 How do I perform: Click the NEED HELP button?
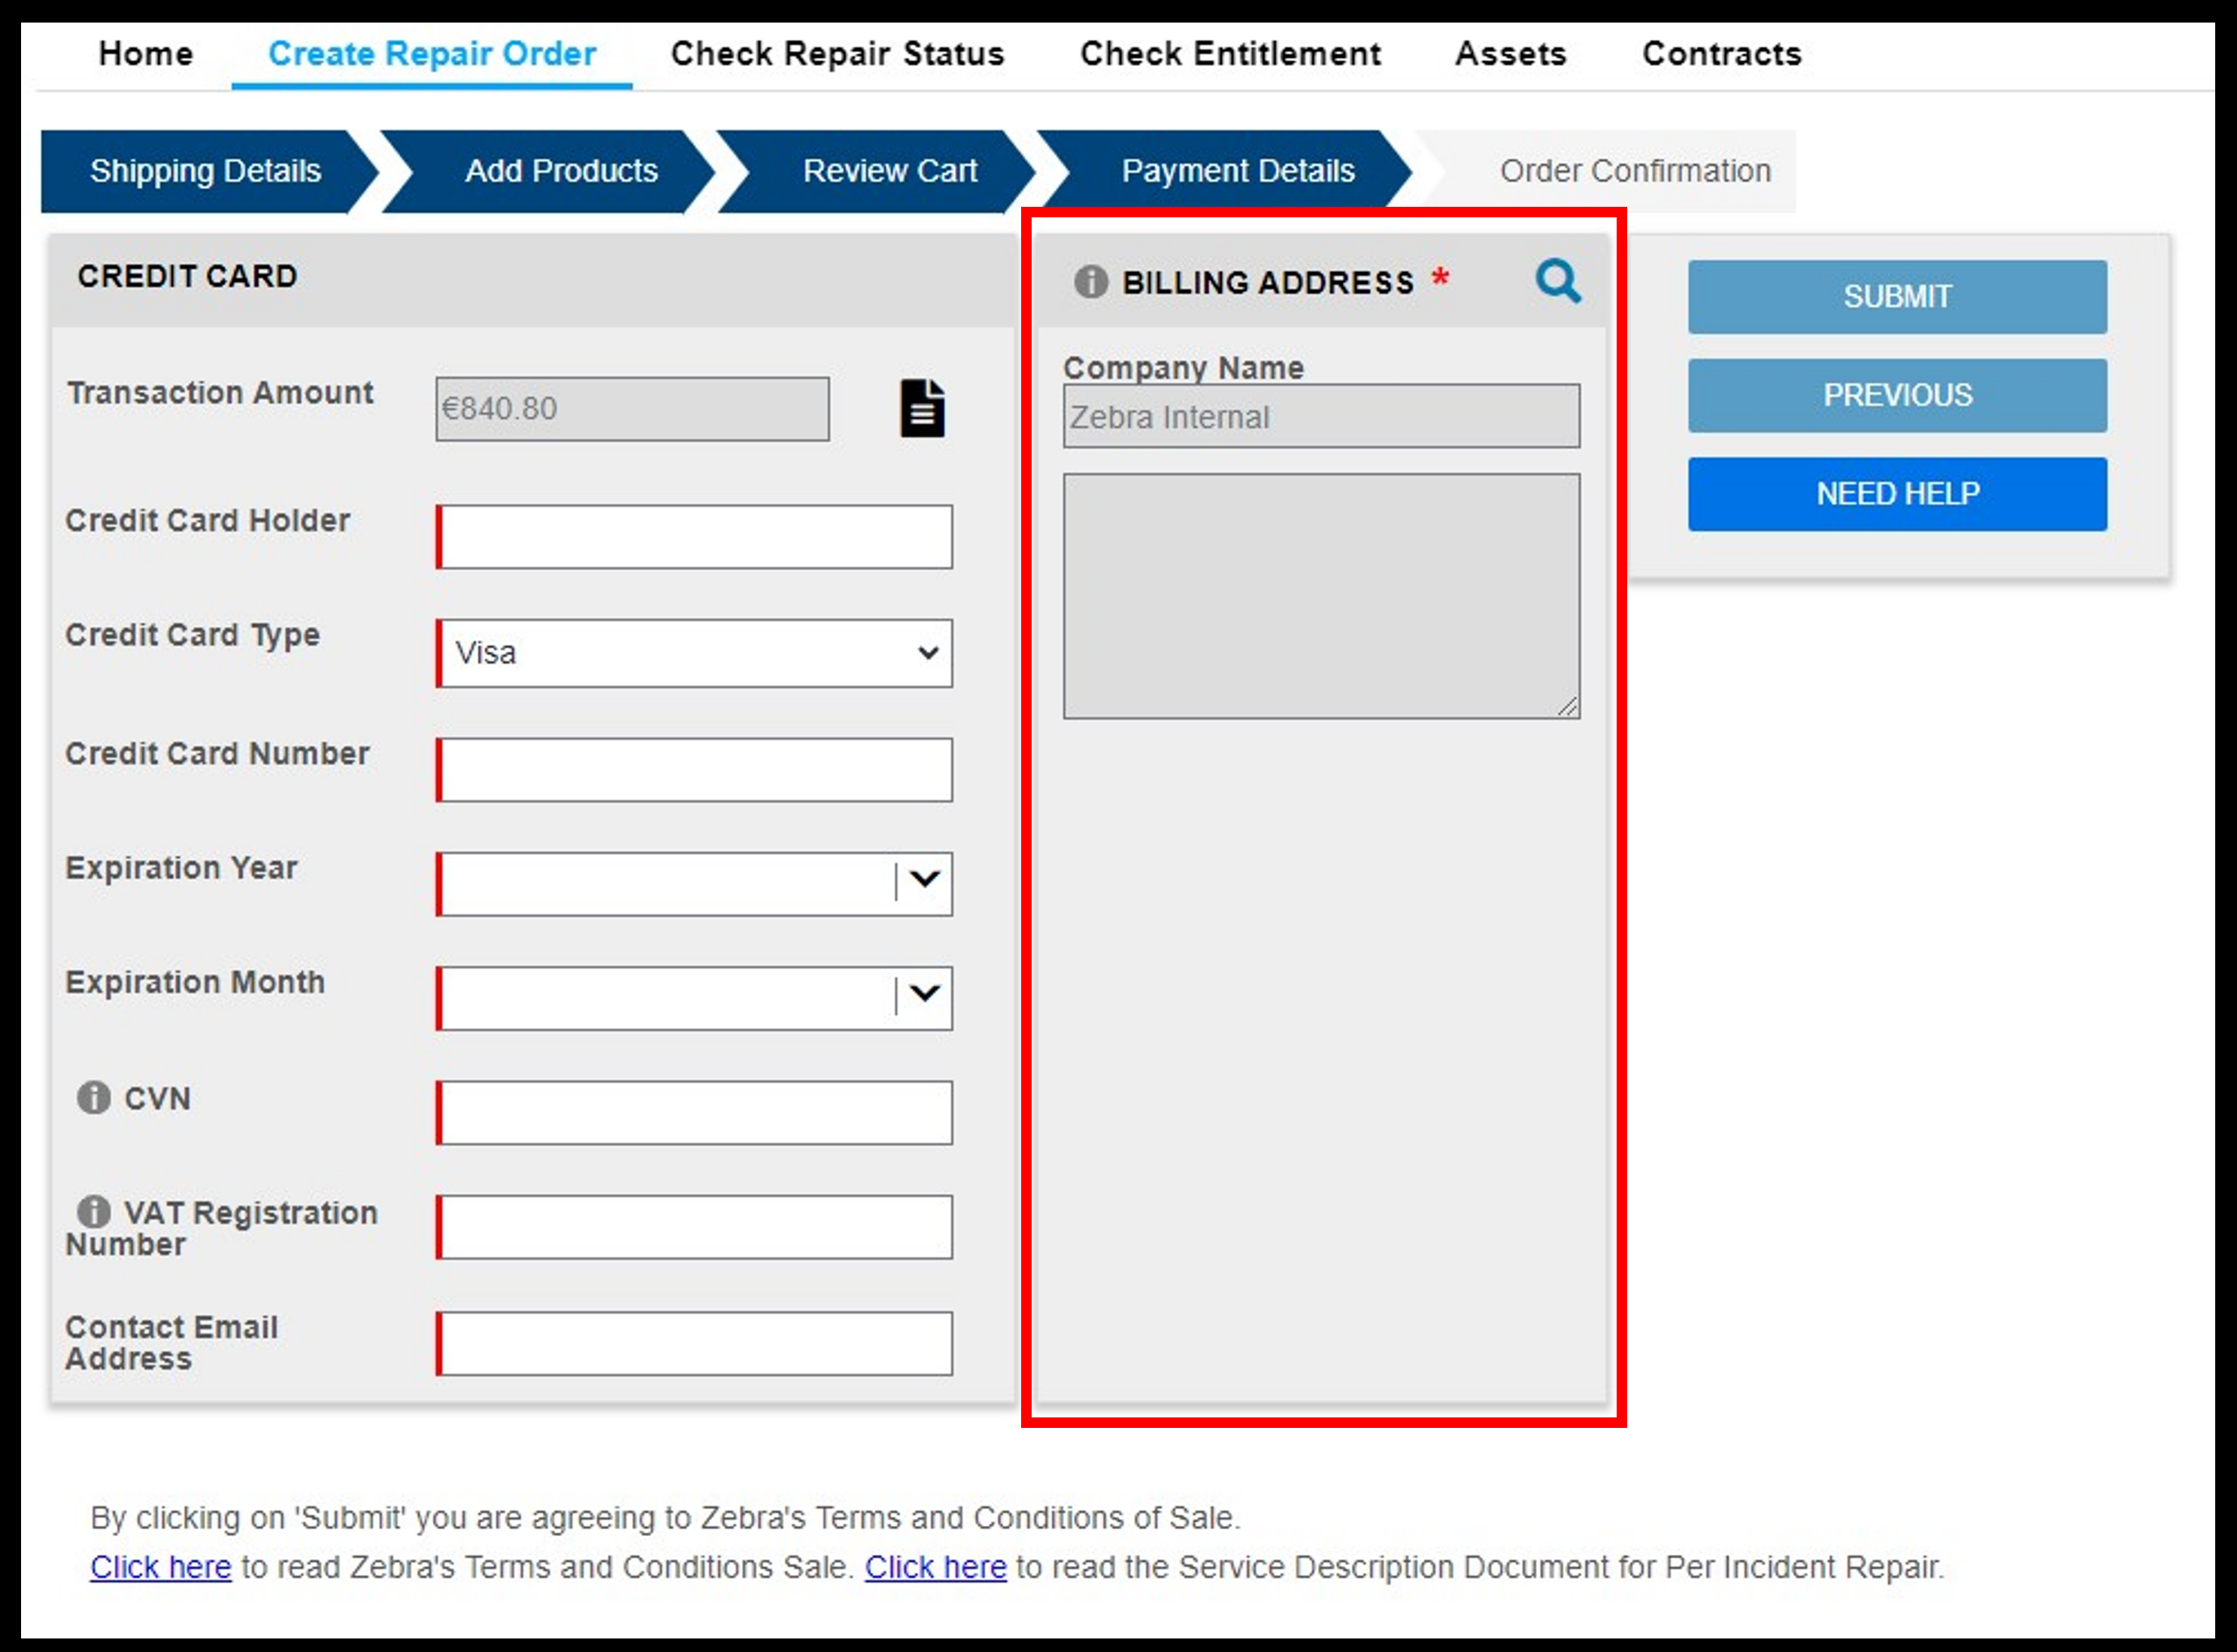[x=1896, y=492]
